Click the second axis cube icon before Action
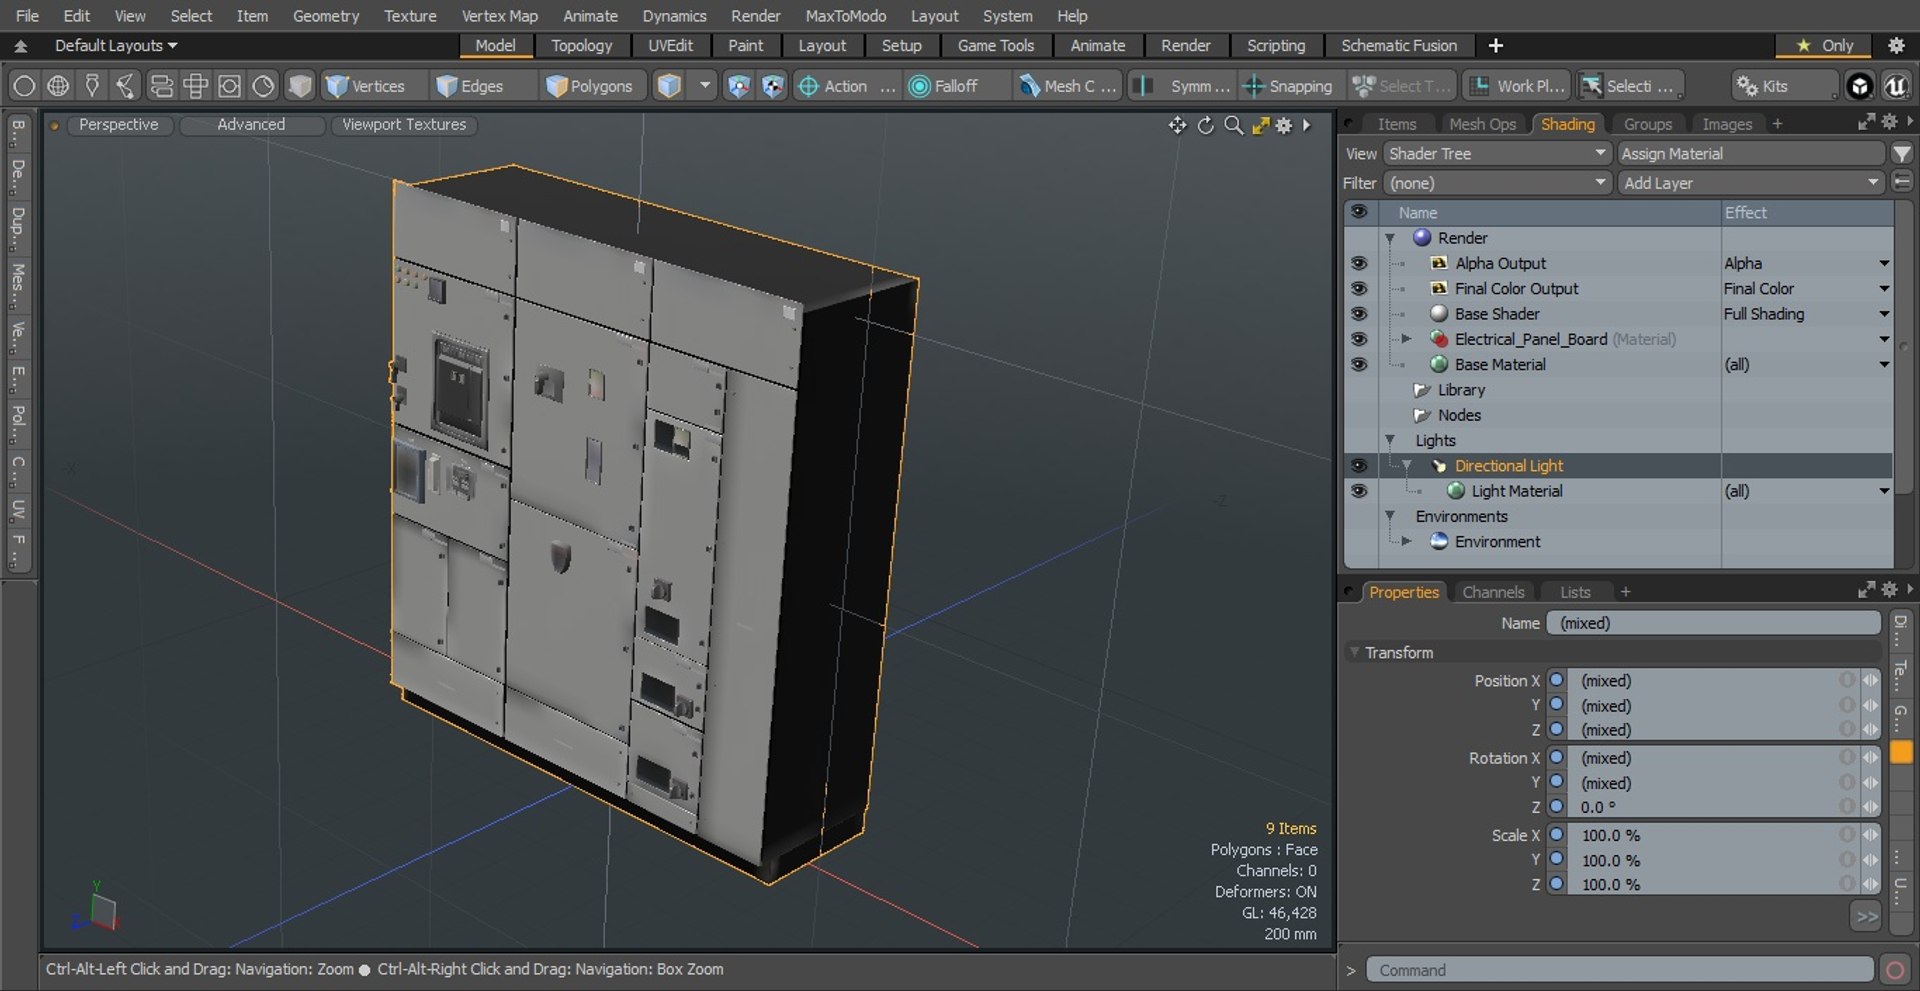 coord(773,86)
